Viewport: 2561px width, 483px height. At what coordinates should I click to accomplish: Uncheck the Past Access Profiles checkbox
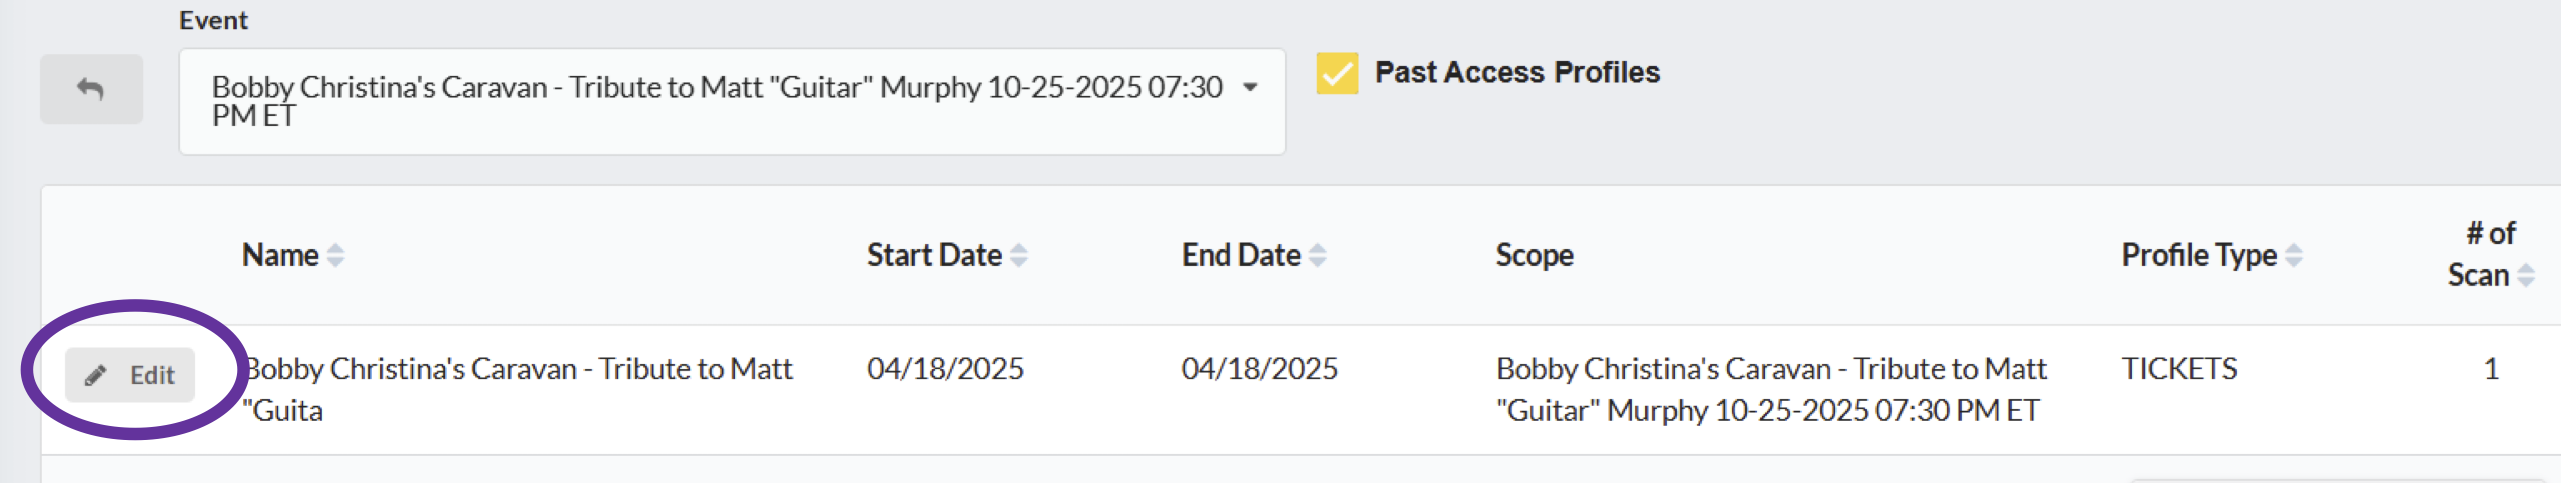point(1337,73)
